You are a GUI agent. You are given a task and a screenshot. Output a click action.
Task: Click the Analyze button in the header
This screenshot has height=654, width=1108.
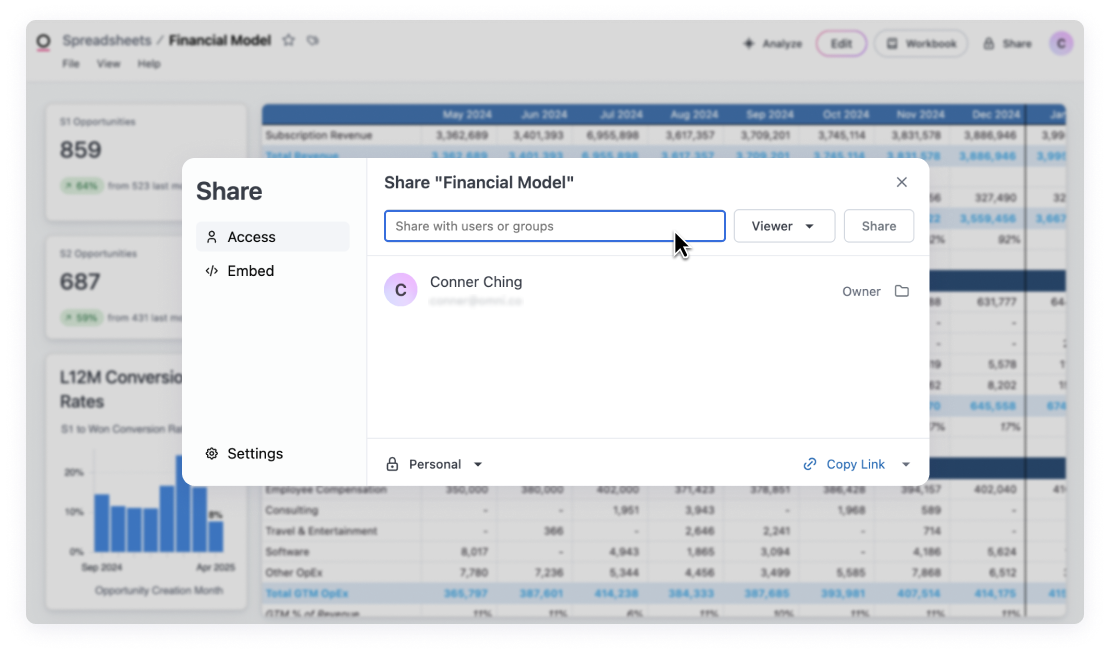pos(774,44)
